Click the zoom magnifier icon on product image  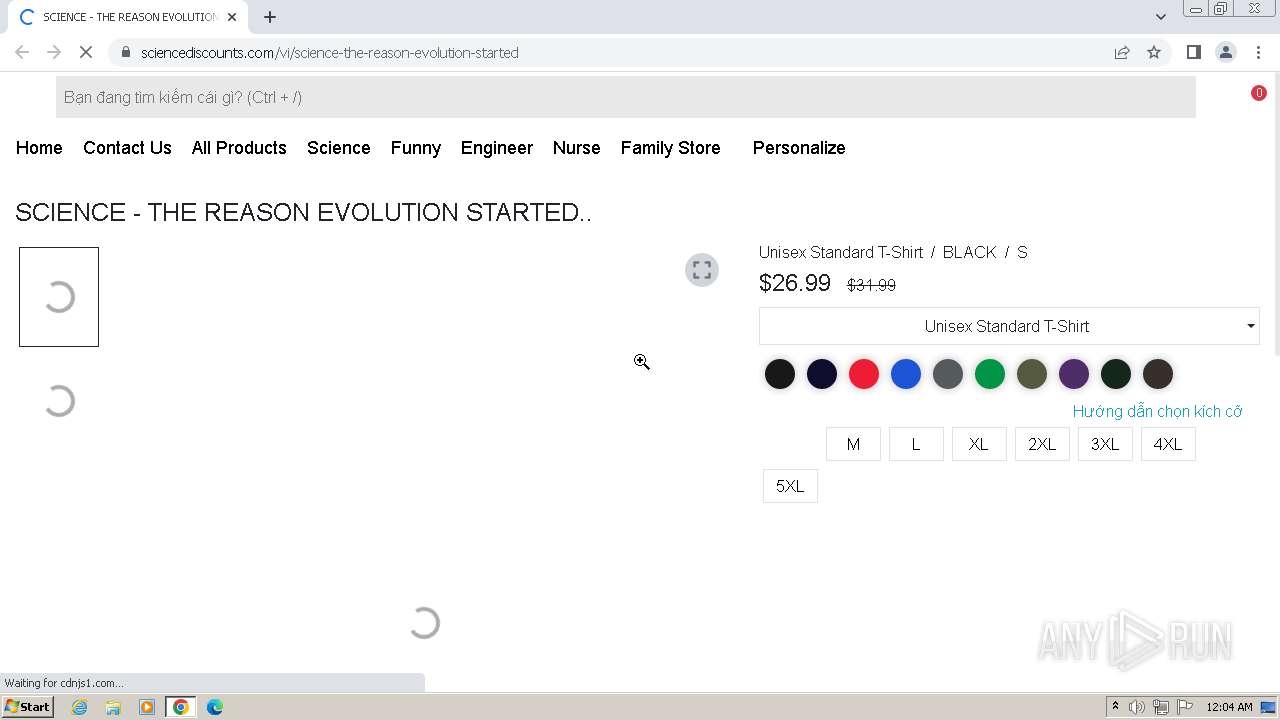point(642,362)
